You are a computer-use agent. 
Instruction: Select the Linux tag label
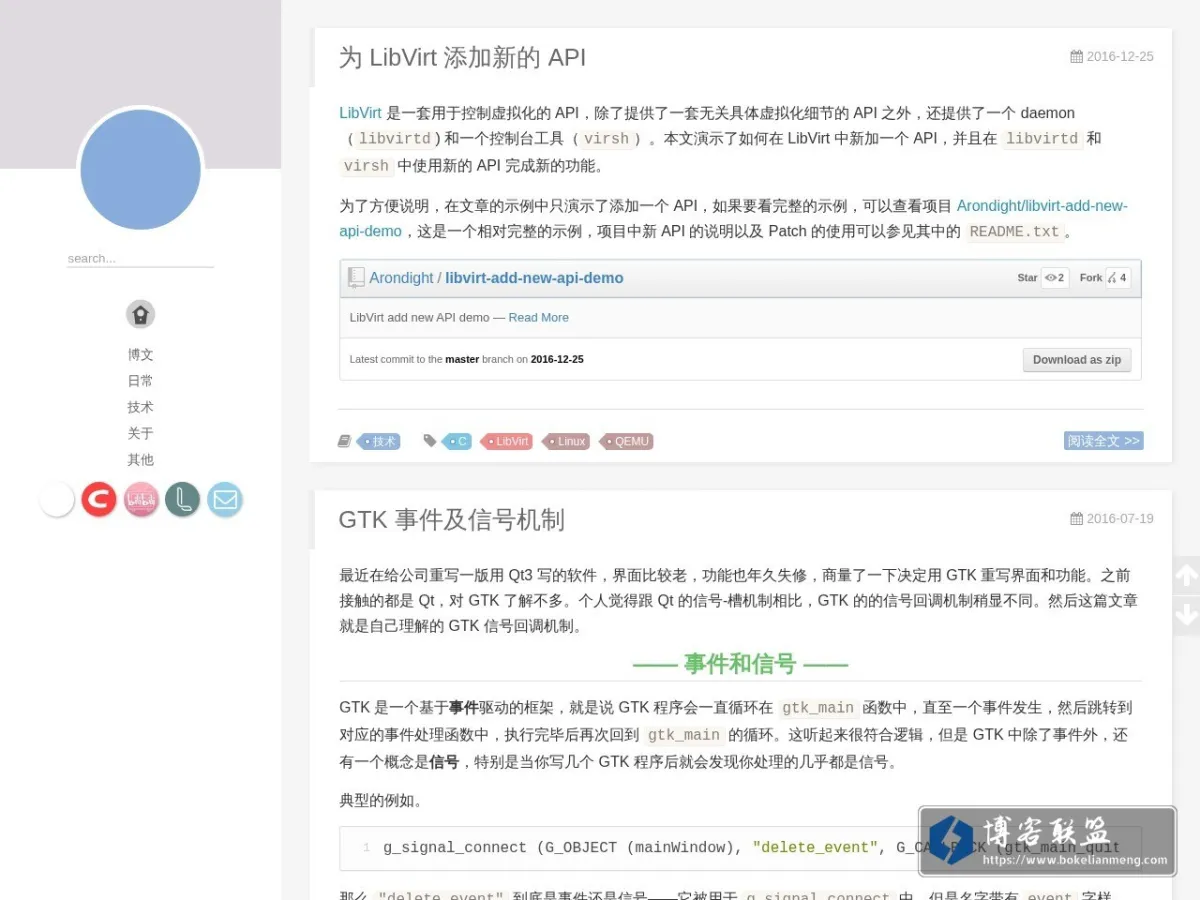tap(568, 441)
